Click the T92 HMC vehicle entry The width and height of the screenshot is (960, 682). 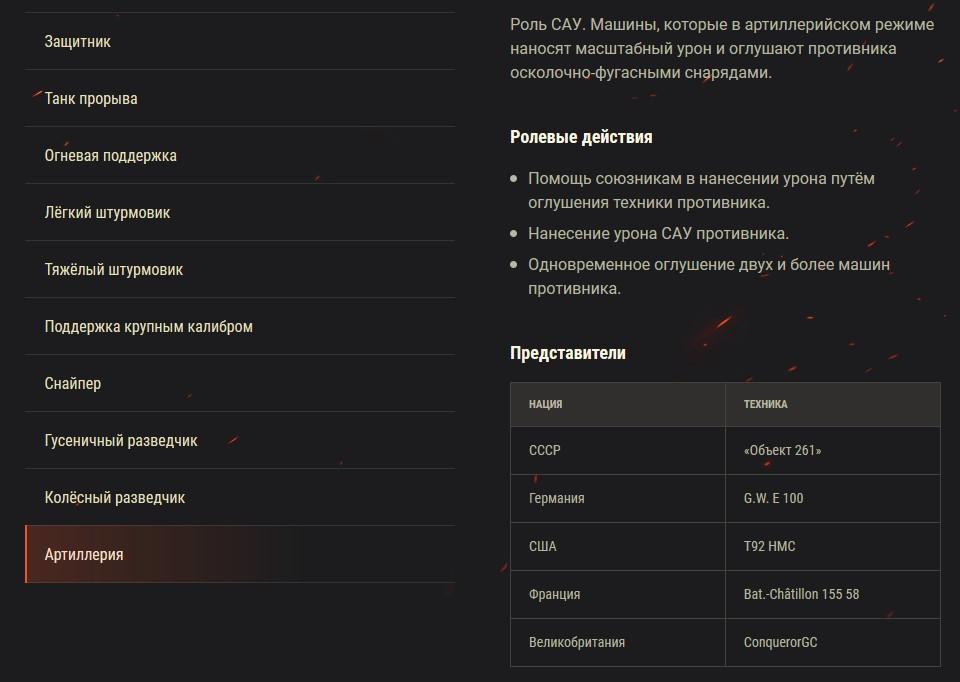pyautogui.click(x=769, y=546)
